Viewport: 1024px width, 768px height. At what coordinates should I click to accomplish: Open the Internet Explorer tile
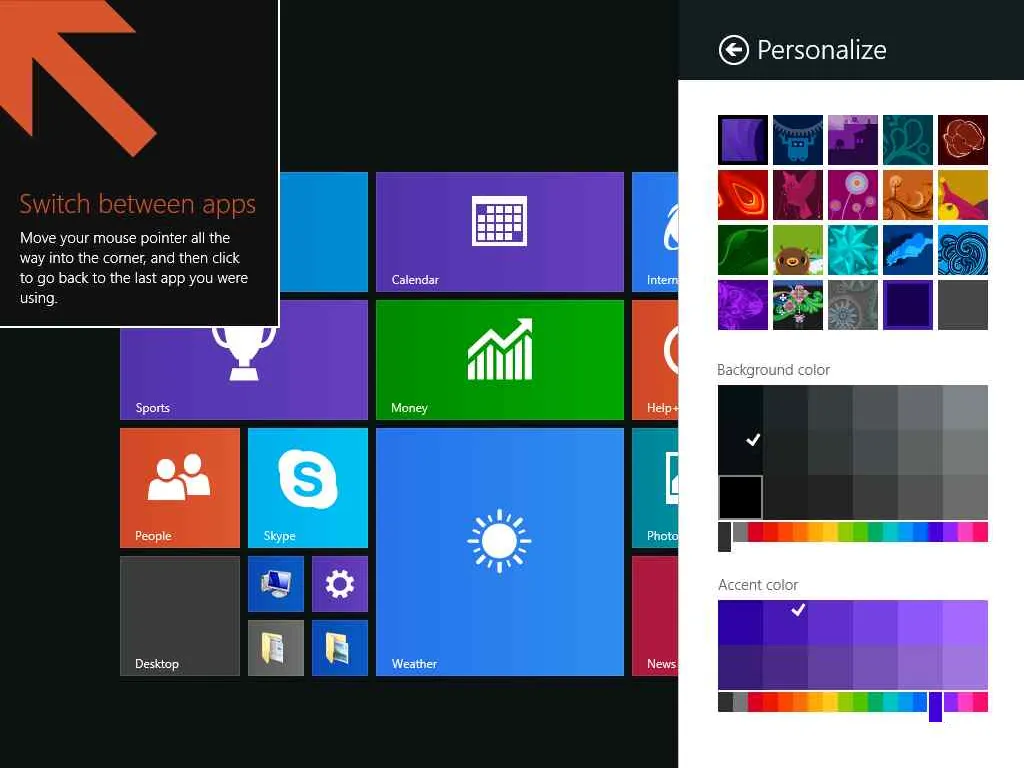655,232
